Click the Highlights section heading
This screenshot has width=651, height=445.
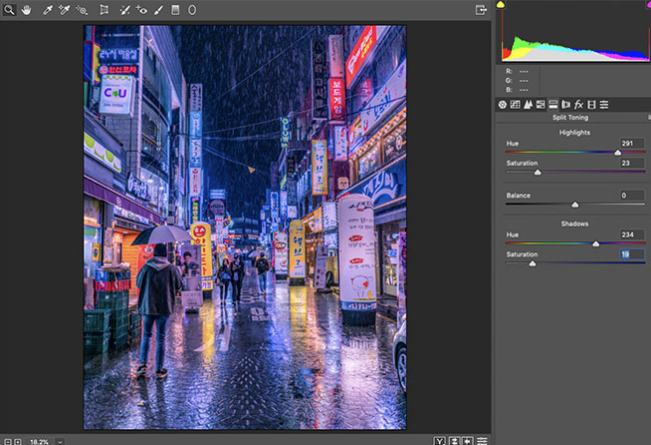tap(575, 133)
